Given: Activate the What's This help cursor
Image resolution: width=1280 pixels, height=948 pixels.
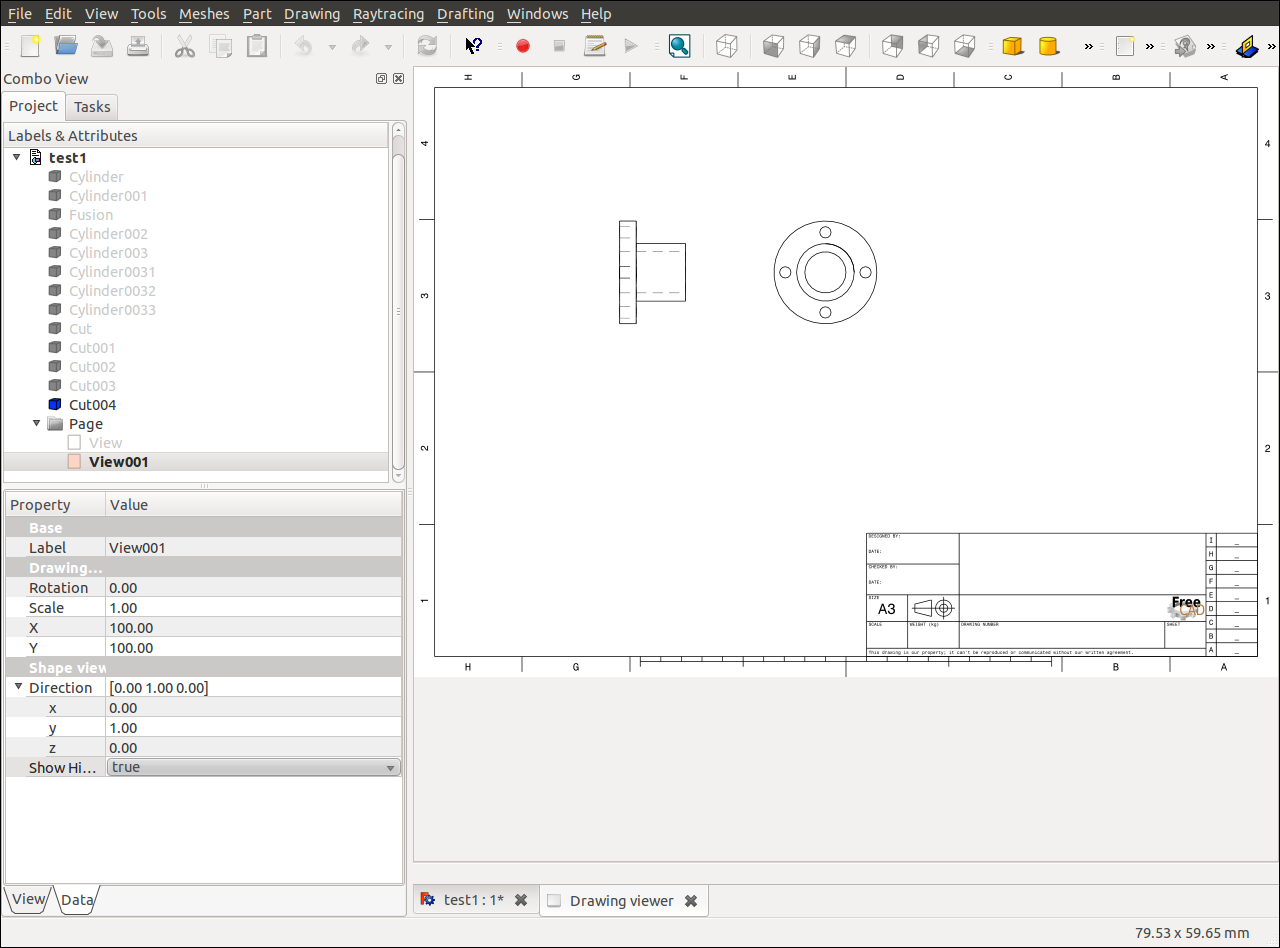Looking at the screenshot, I should [x=474, y=46].
